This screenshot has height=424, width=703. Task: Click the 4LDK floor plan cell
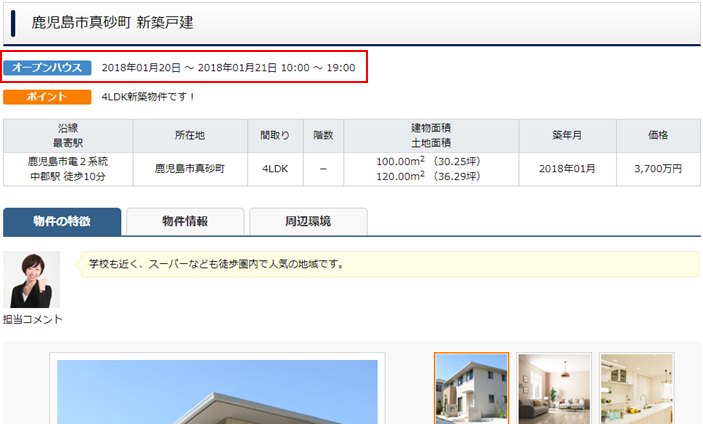pos(275,169)
